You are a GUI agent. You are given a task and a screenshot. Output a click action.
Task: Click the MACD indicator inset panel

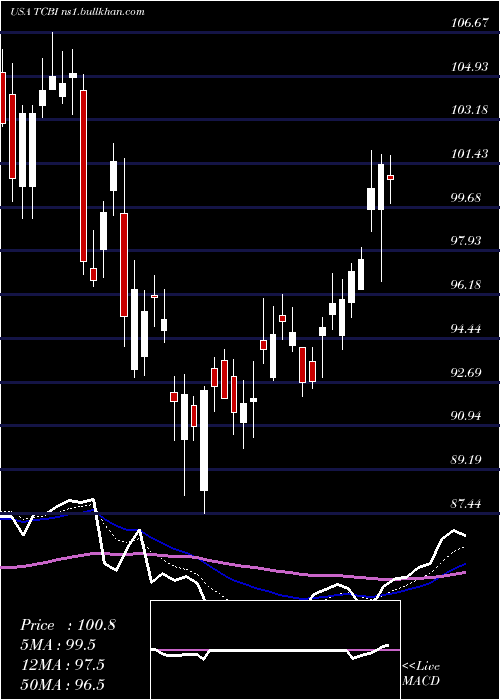[x=275, y=650]
